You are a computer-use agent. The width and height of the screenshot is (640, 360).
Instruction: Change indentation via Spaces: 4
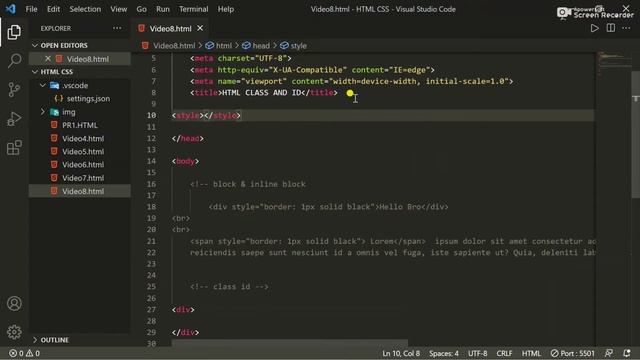(x=444, y=353)
